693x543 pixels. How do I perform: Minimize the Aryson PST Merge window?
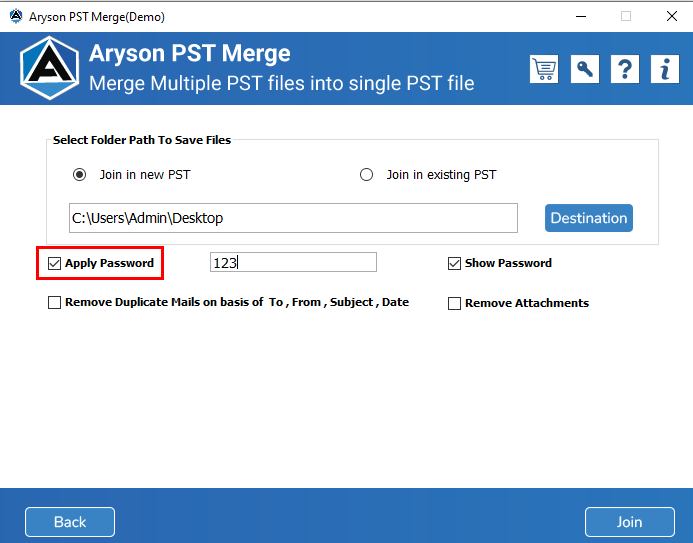581,16
